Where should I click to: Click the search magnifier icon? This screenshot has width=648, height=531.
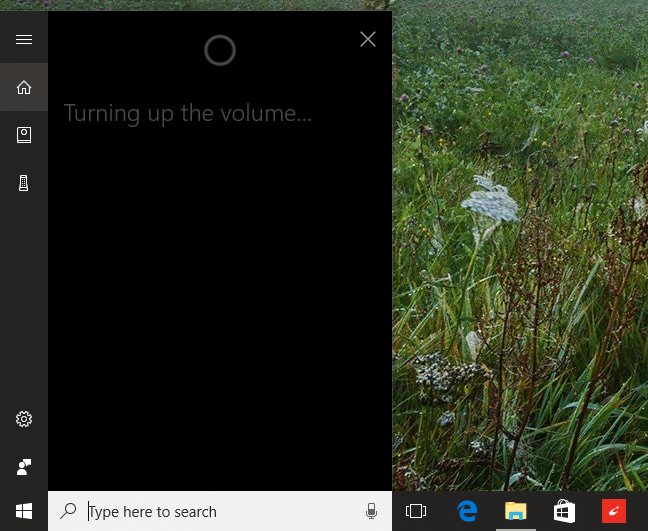pos(68,511)
